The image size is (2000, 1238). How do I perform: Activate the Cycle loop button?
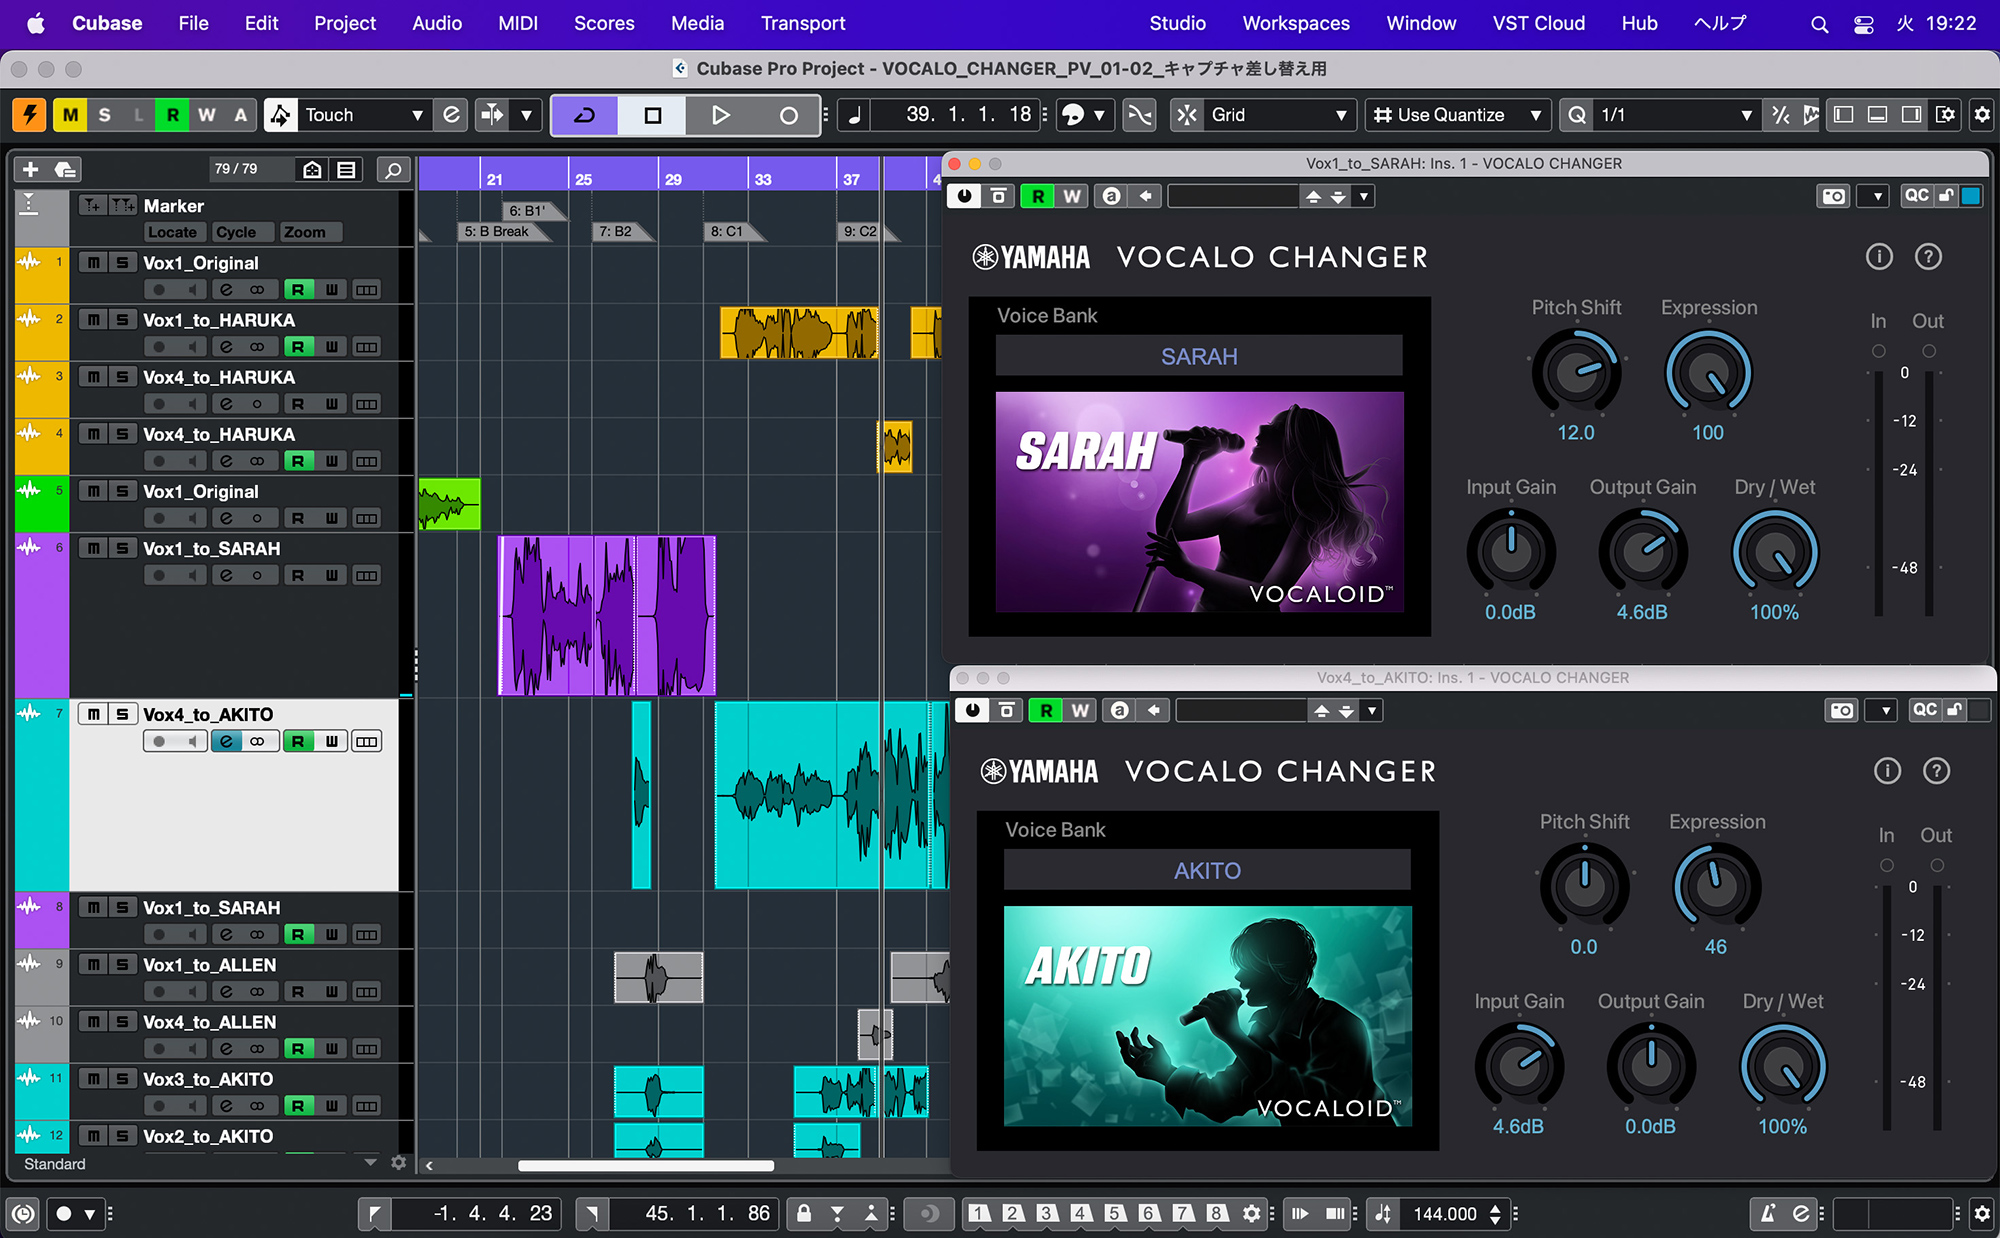[585, 115]
